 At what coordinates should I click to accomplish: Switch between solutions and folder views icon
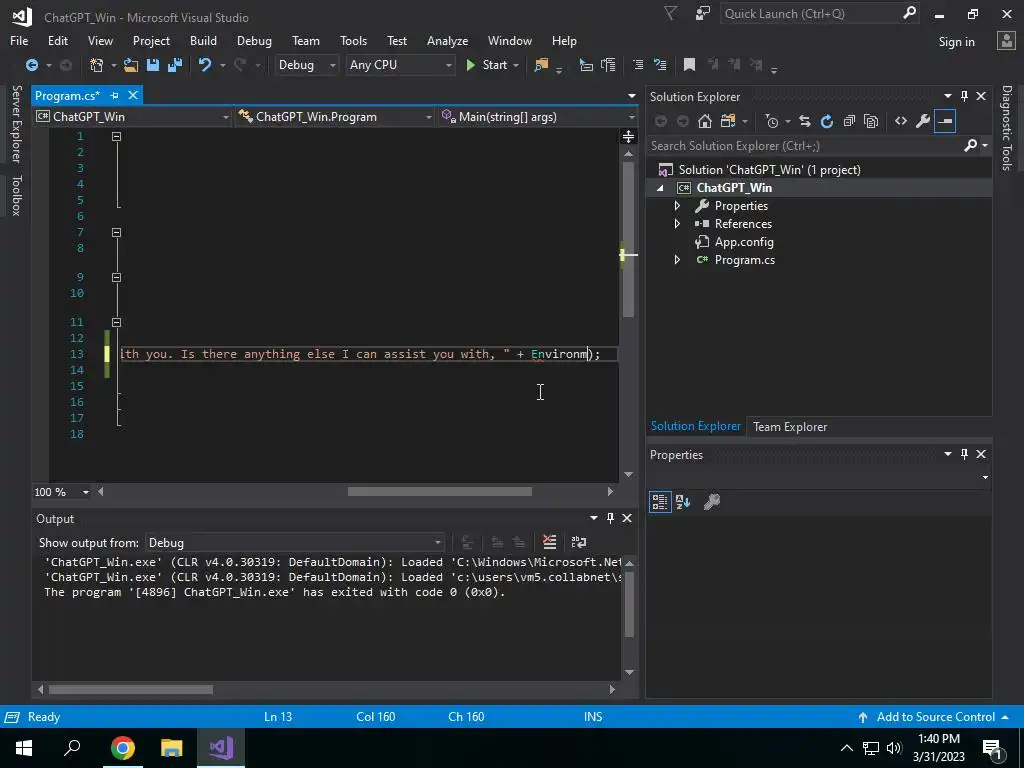tap(728, 121)
